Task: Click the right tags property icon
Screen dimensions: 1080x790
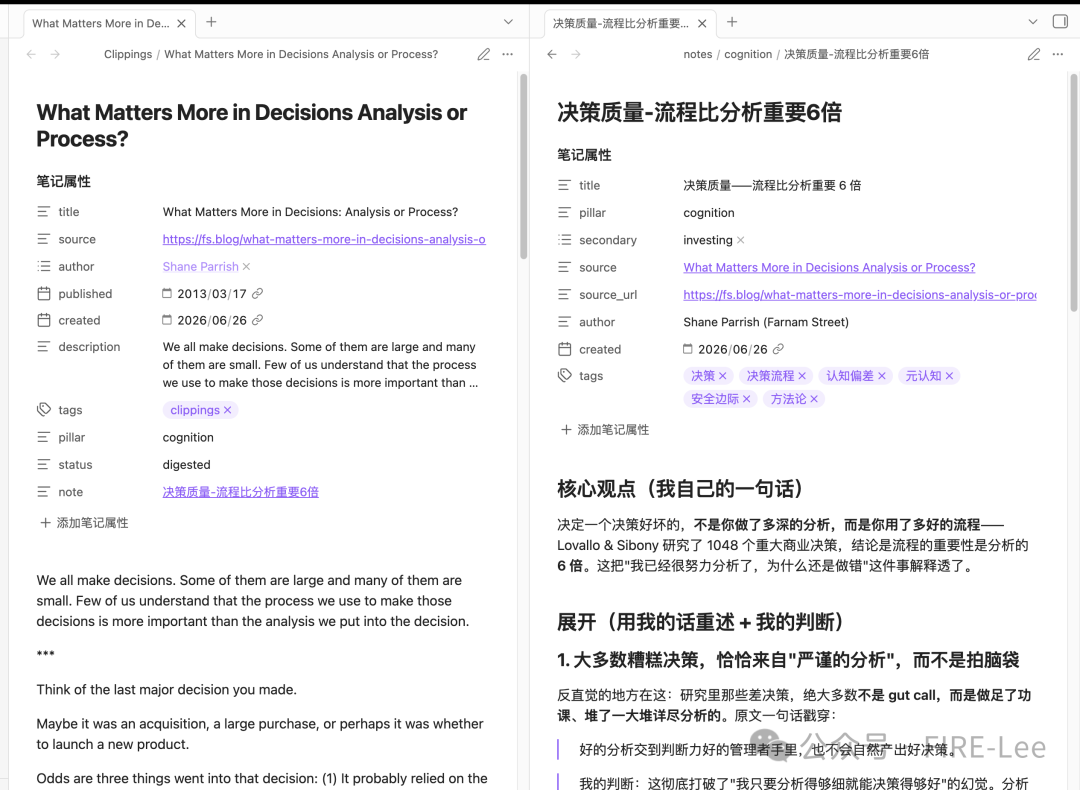Action: [x=565, y=375]
